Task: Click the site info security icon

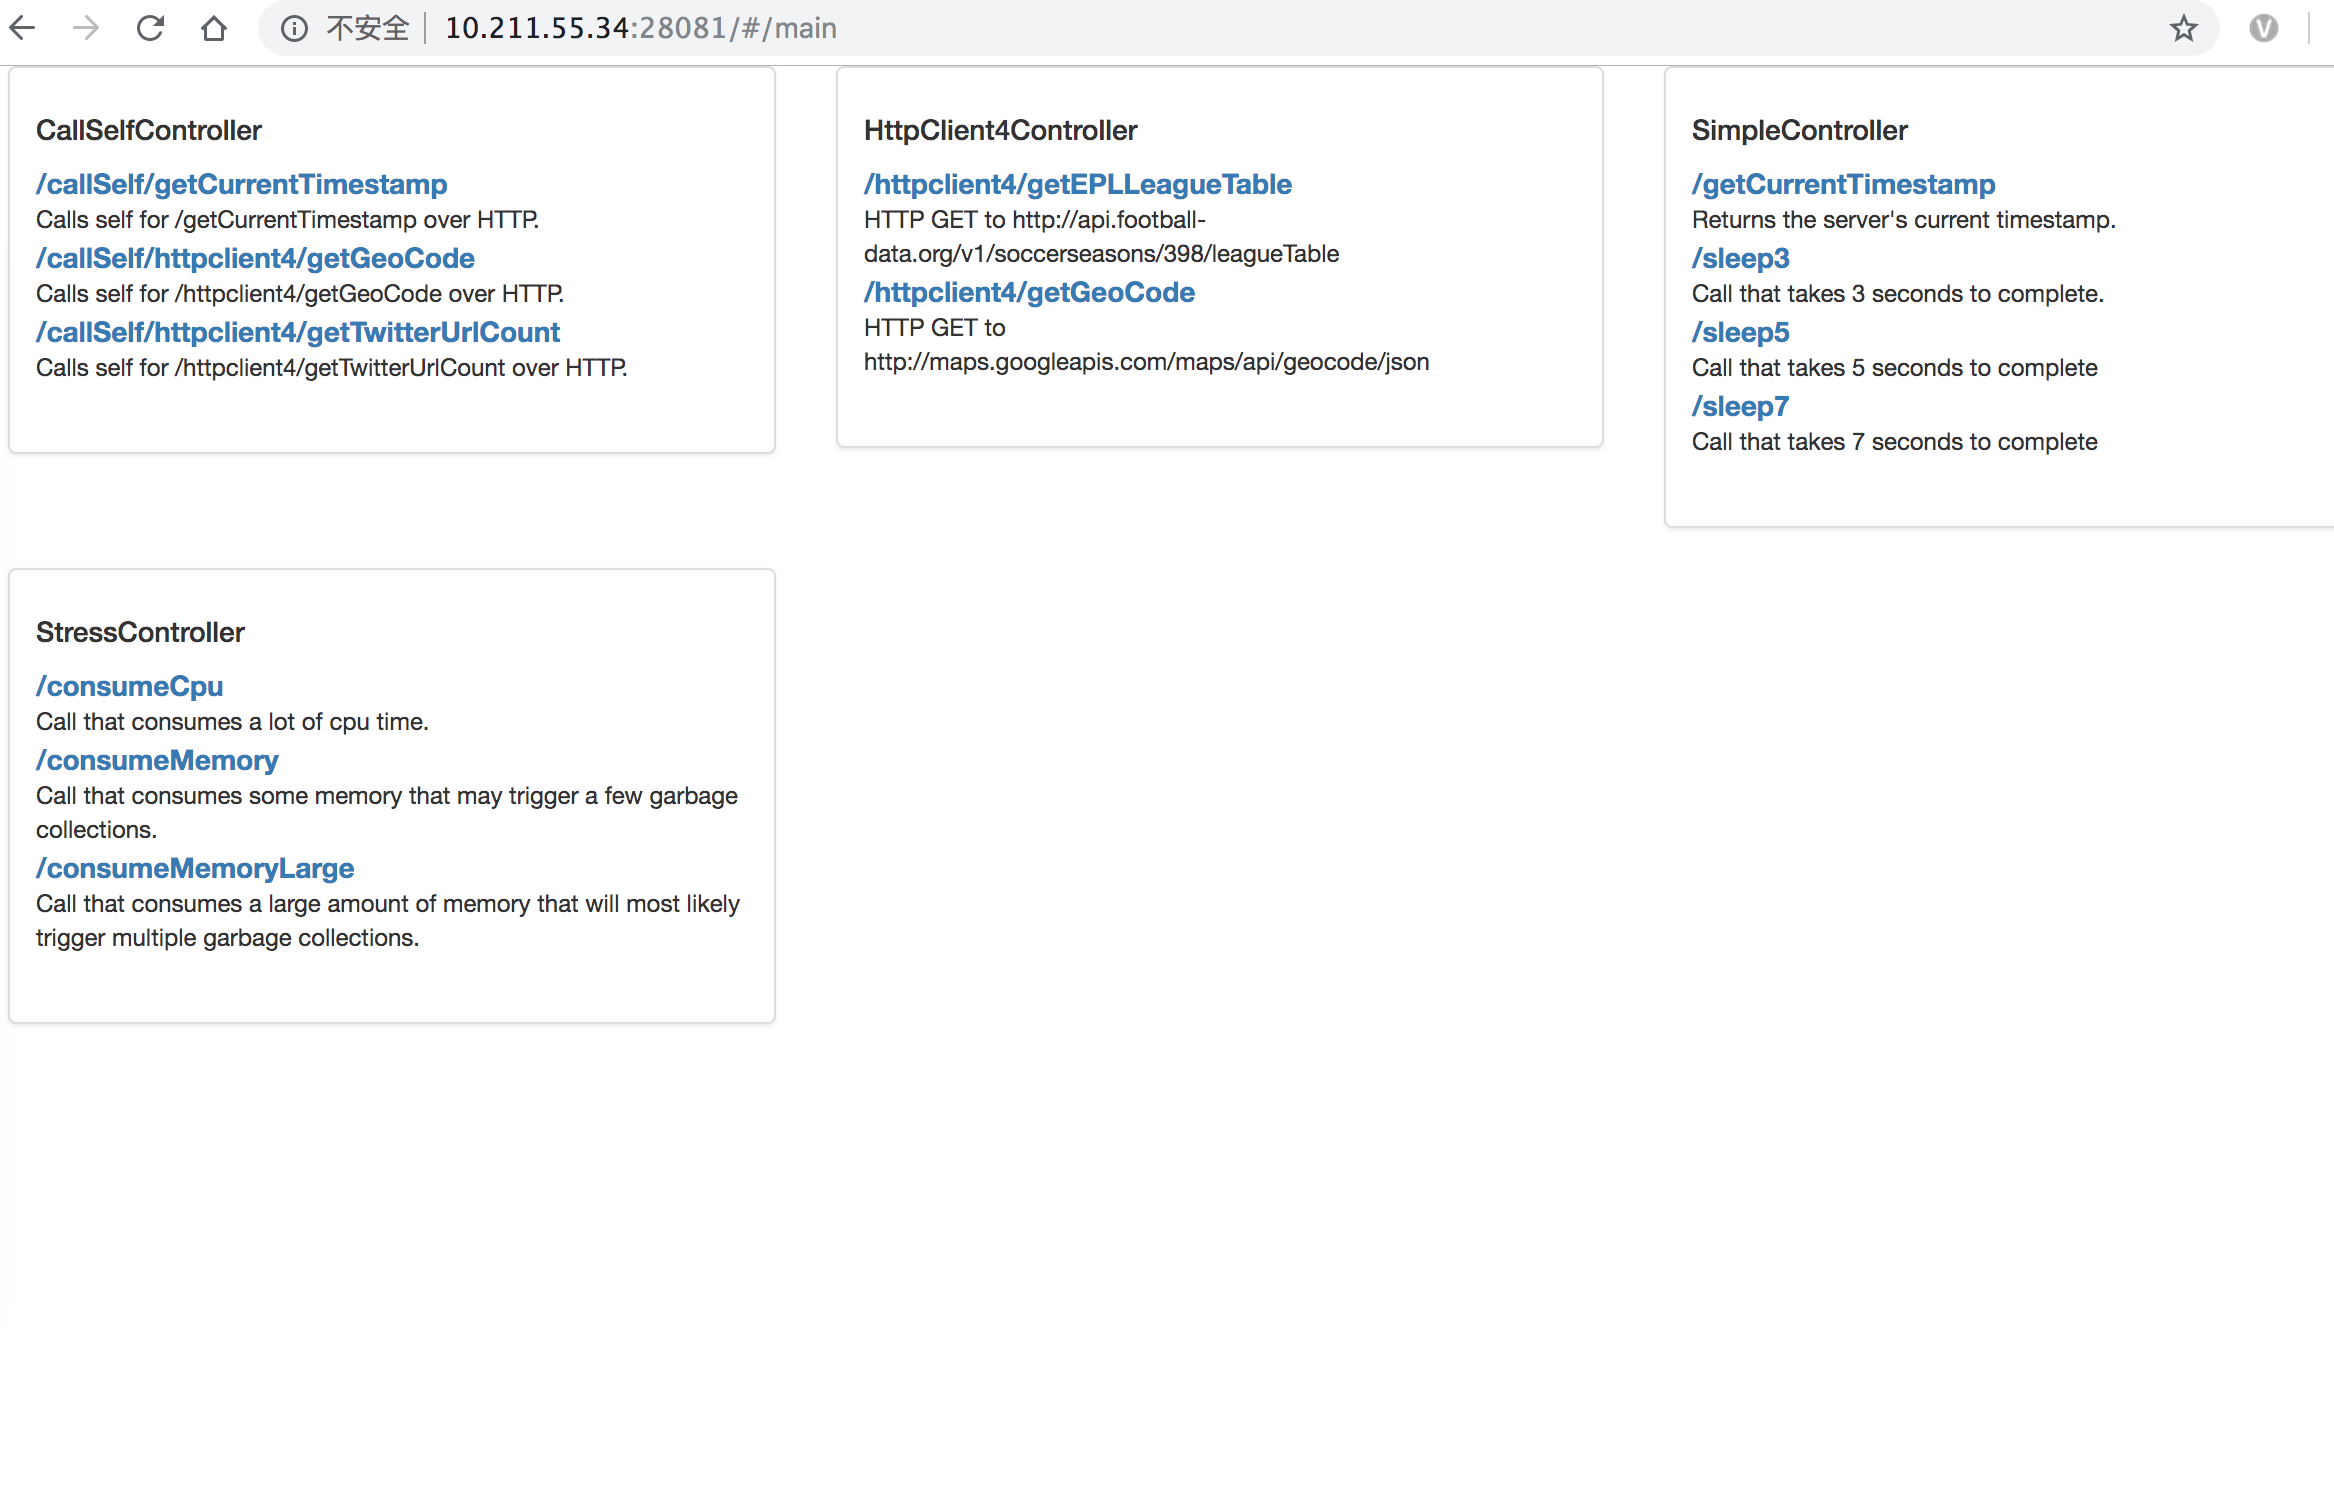Action: 294,28
